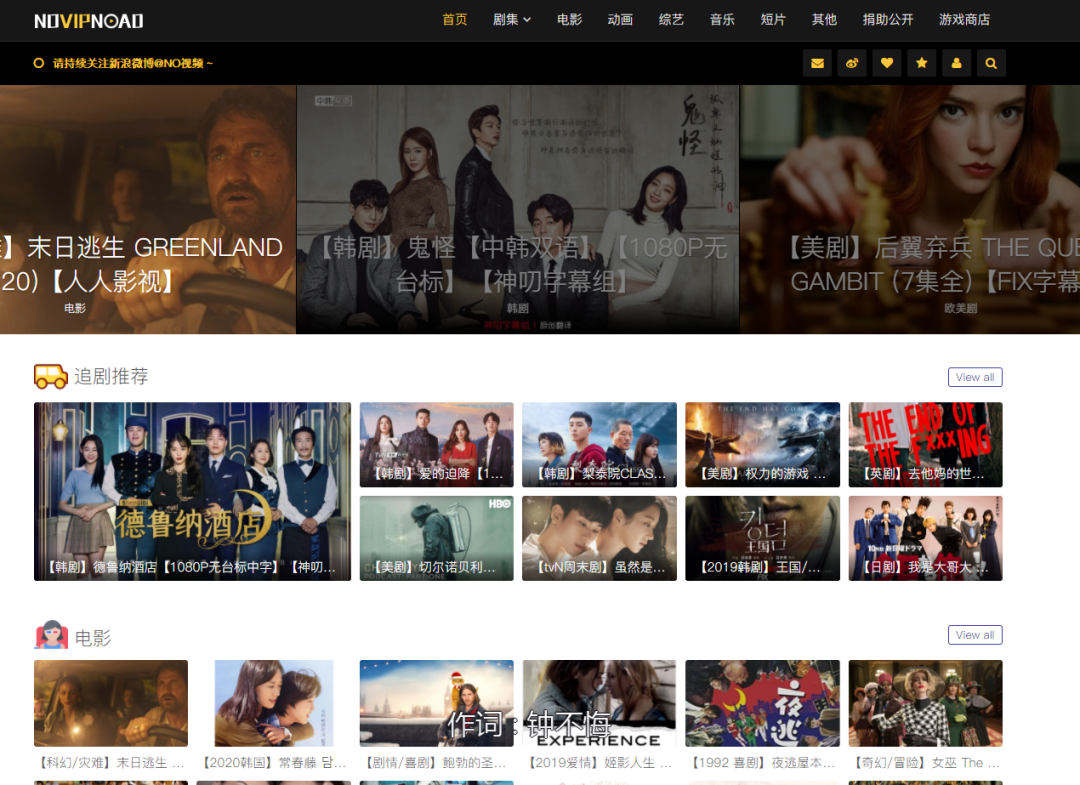1080x785 pixels.
Task: Open the 德鲁纳酒店 drama thumbnail
Action: (192, 490)
